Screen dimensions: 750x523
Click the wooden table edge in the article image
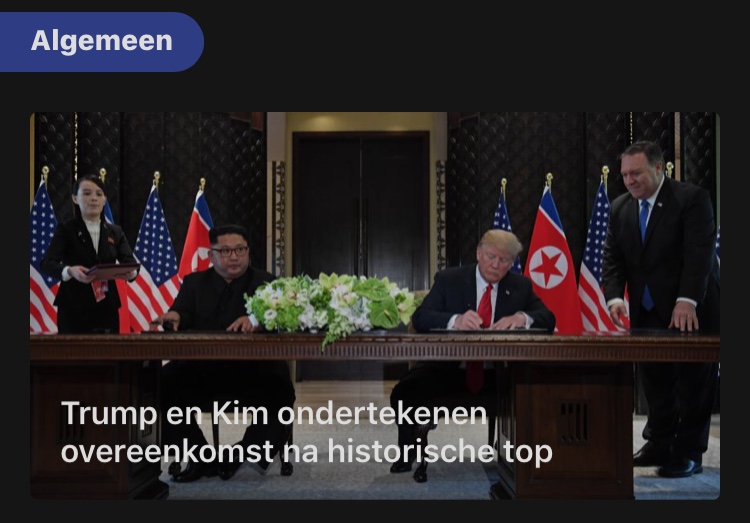point(375,347)
